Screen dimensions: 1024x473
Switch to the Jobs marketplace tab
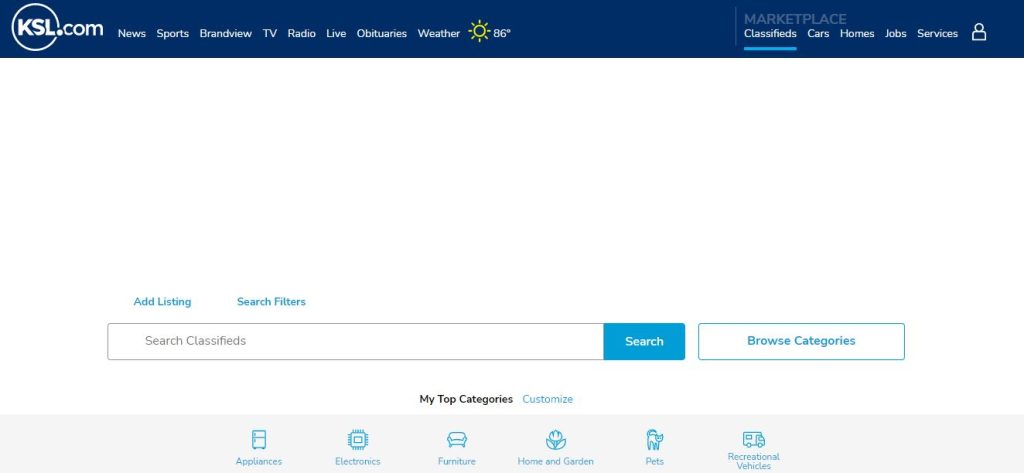895,33
